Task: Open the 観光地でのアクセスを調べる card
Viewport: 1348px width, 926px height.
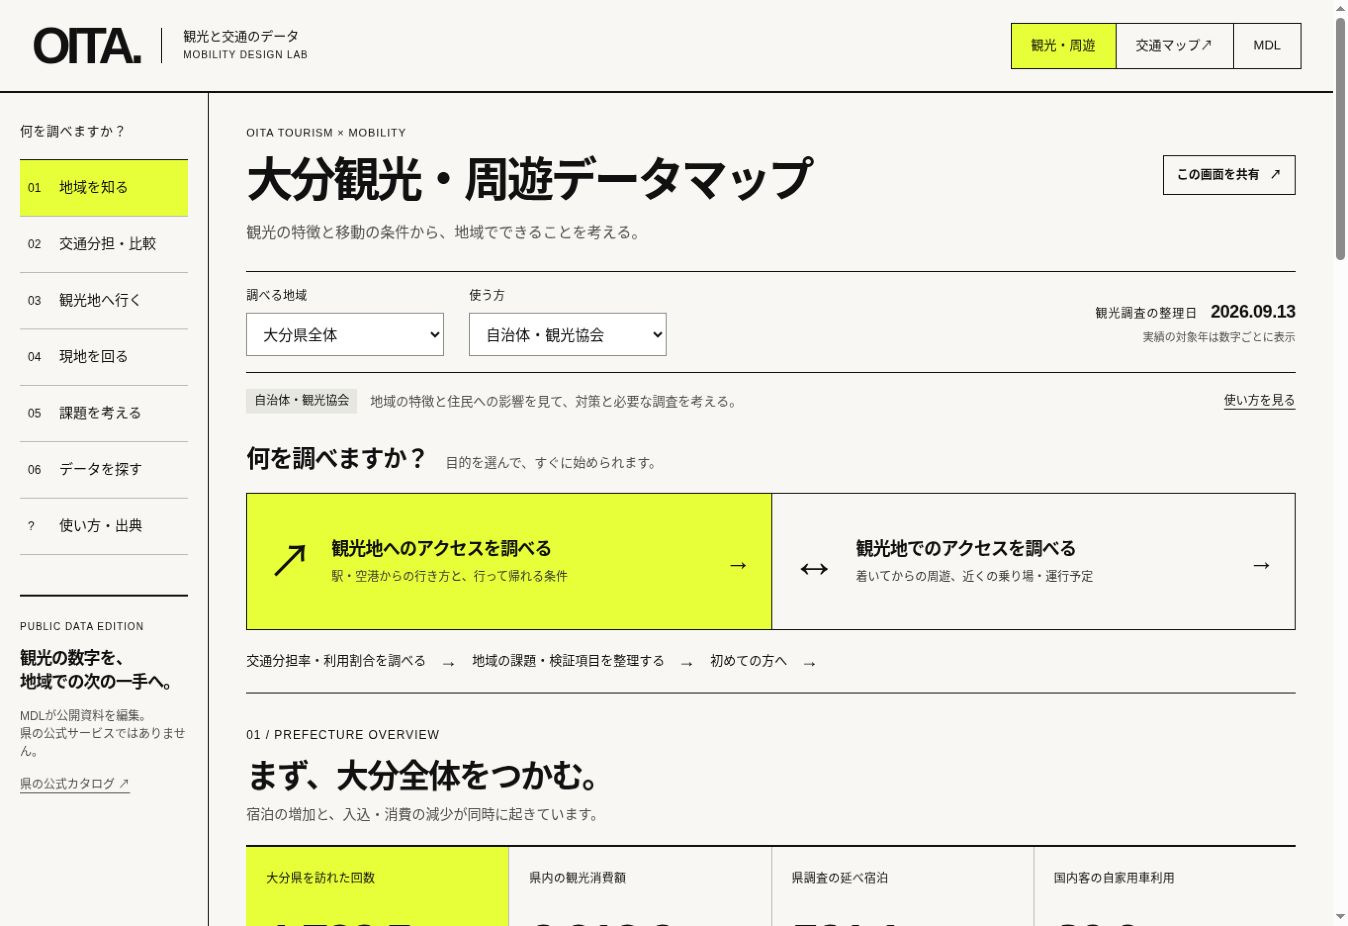Action: pos(1034,561)
